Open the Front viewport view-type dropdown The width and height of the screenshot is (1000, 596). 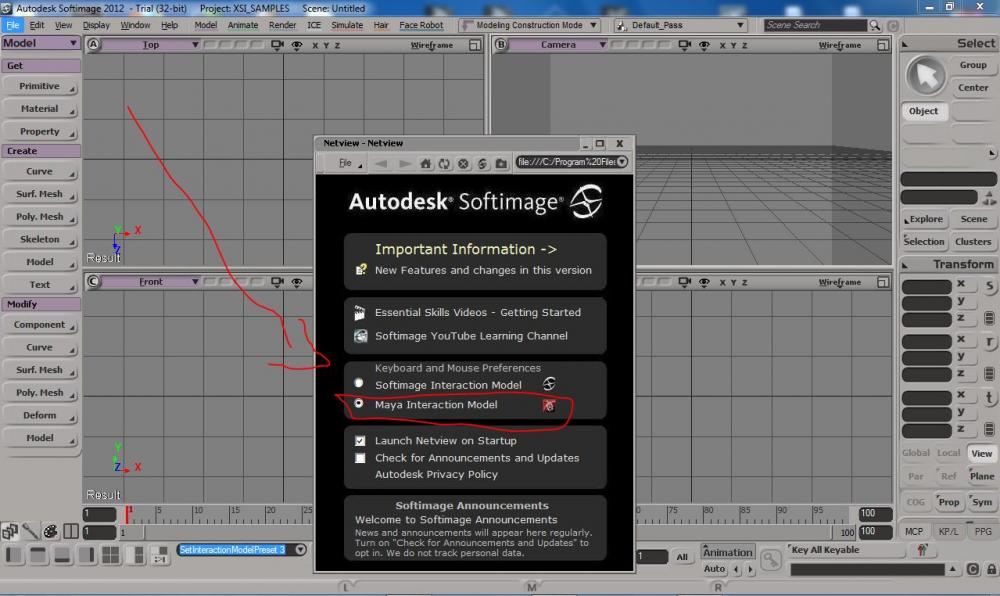(151, 282)
